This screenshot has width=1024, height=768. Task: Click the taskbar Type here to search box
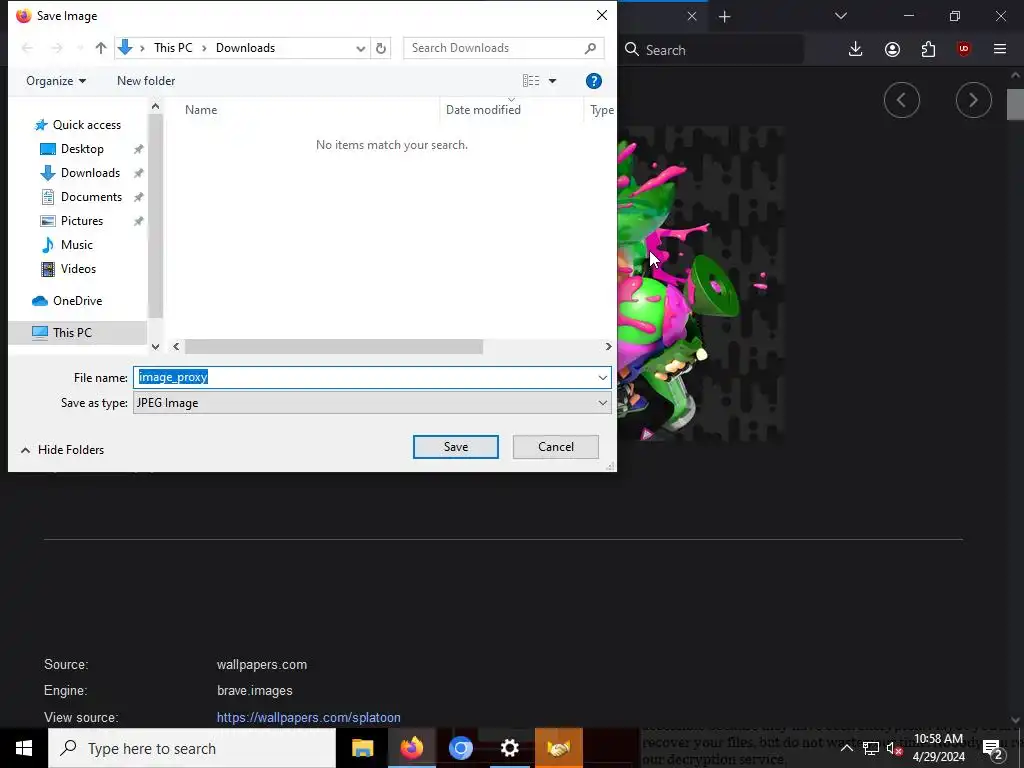192,748
